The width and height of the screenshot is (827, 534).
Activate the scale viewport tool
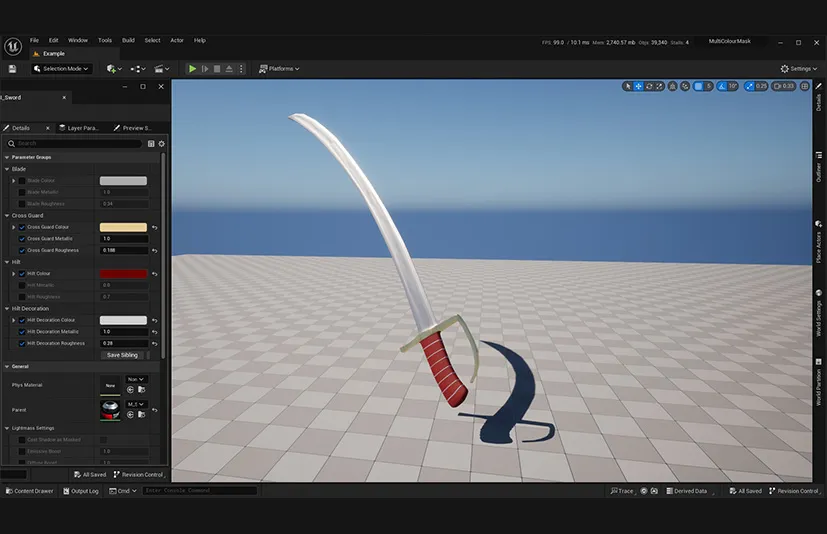[x=659, y=86]
